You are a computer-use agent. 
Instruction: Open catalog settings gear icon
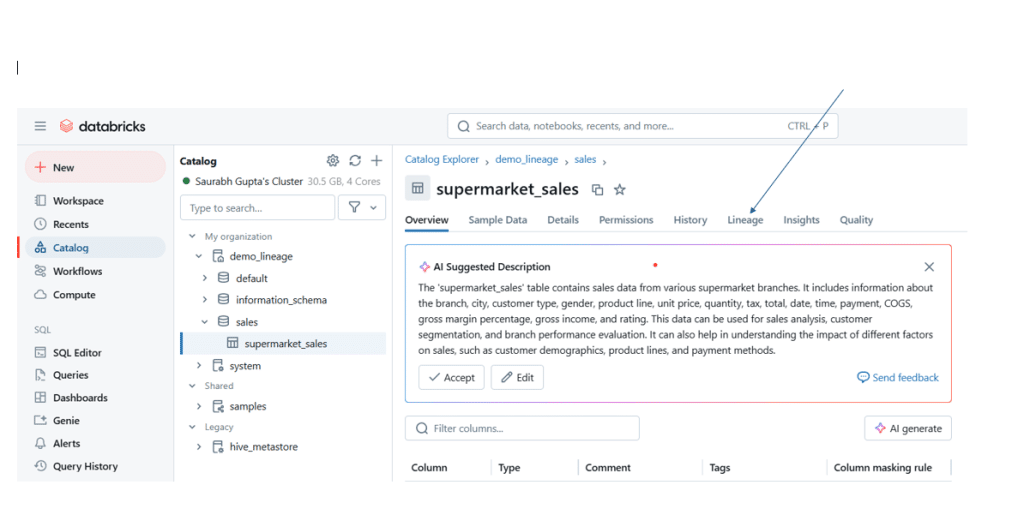(x=333, y=161)
